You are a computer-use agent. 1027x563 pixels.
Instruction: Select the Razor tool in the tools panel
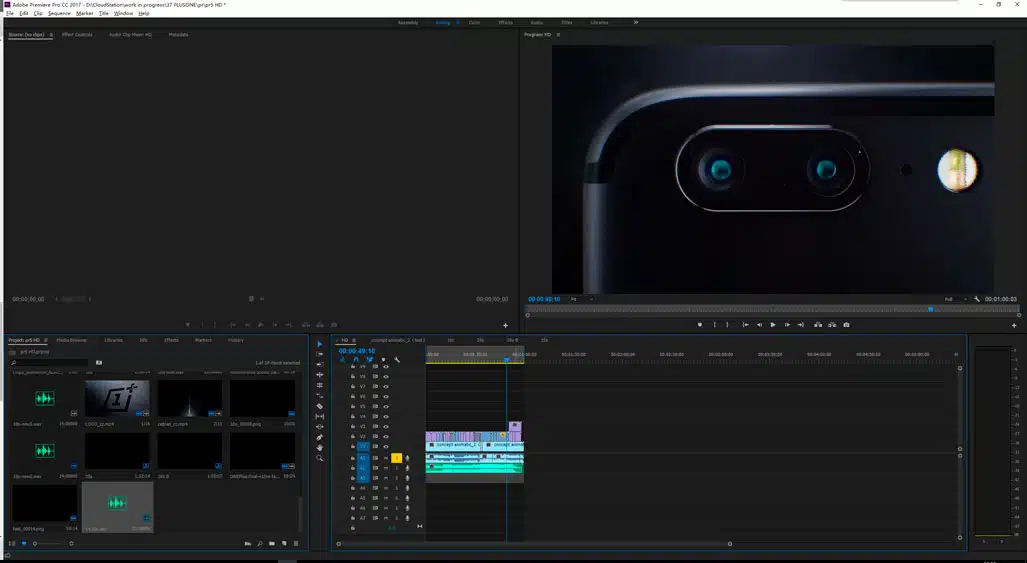[319, 406]
